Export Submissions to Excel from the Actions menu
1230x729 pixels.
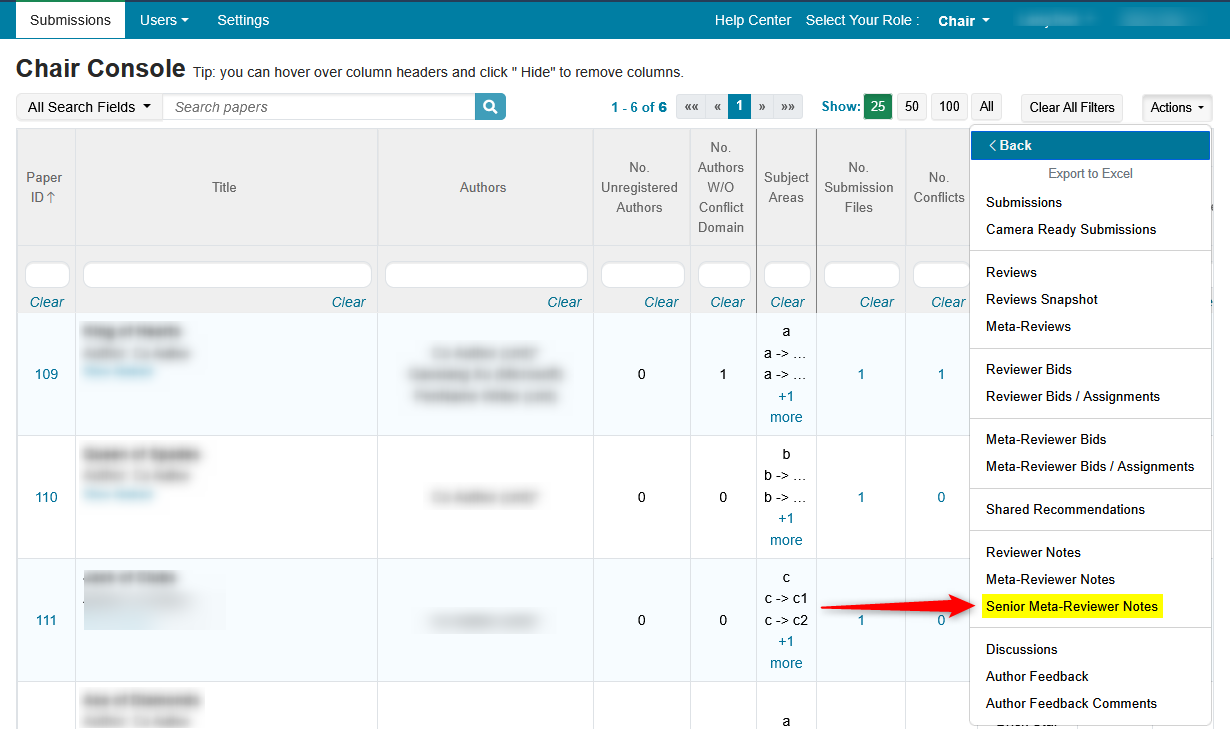[x=1024, y=202]
